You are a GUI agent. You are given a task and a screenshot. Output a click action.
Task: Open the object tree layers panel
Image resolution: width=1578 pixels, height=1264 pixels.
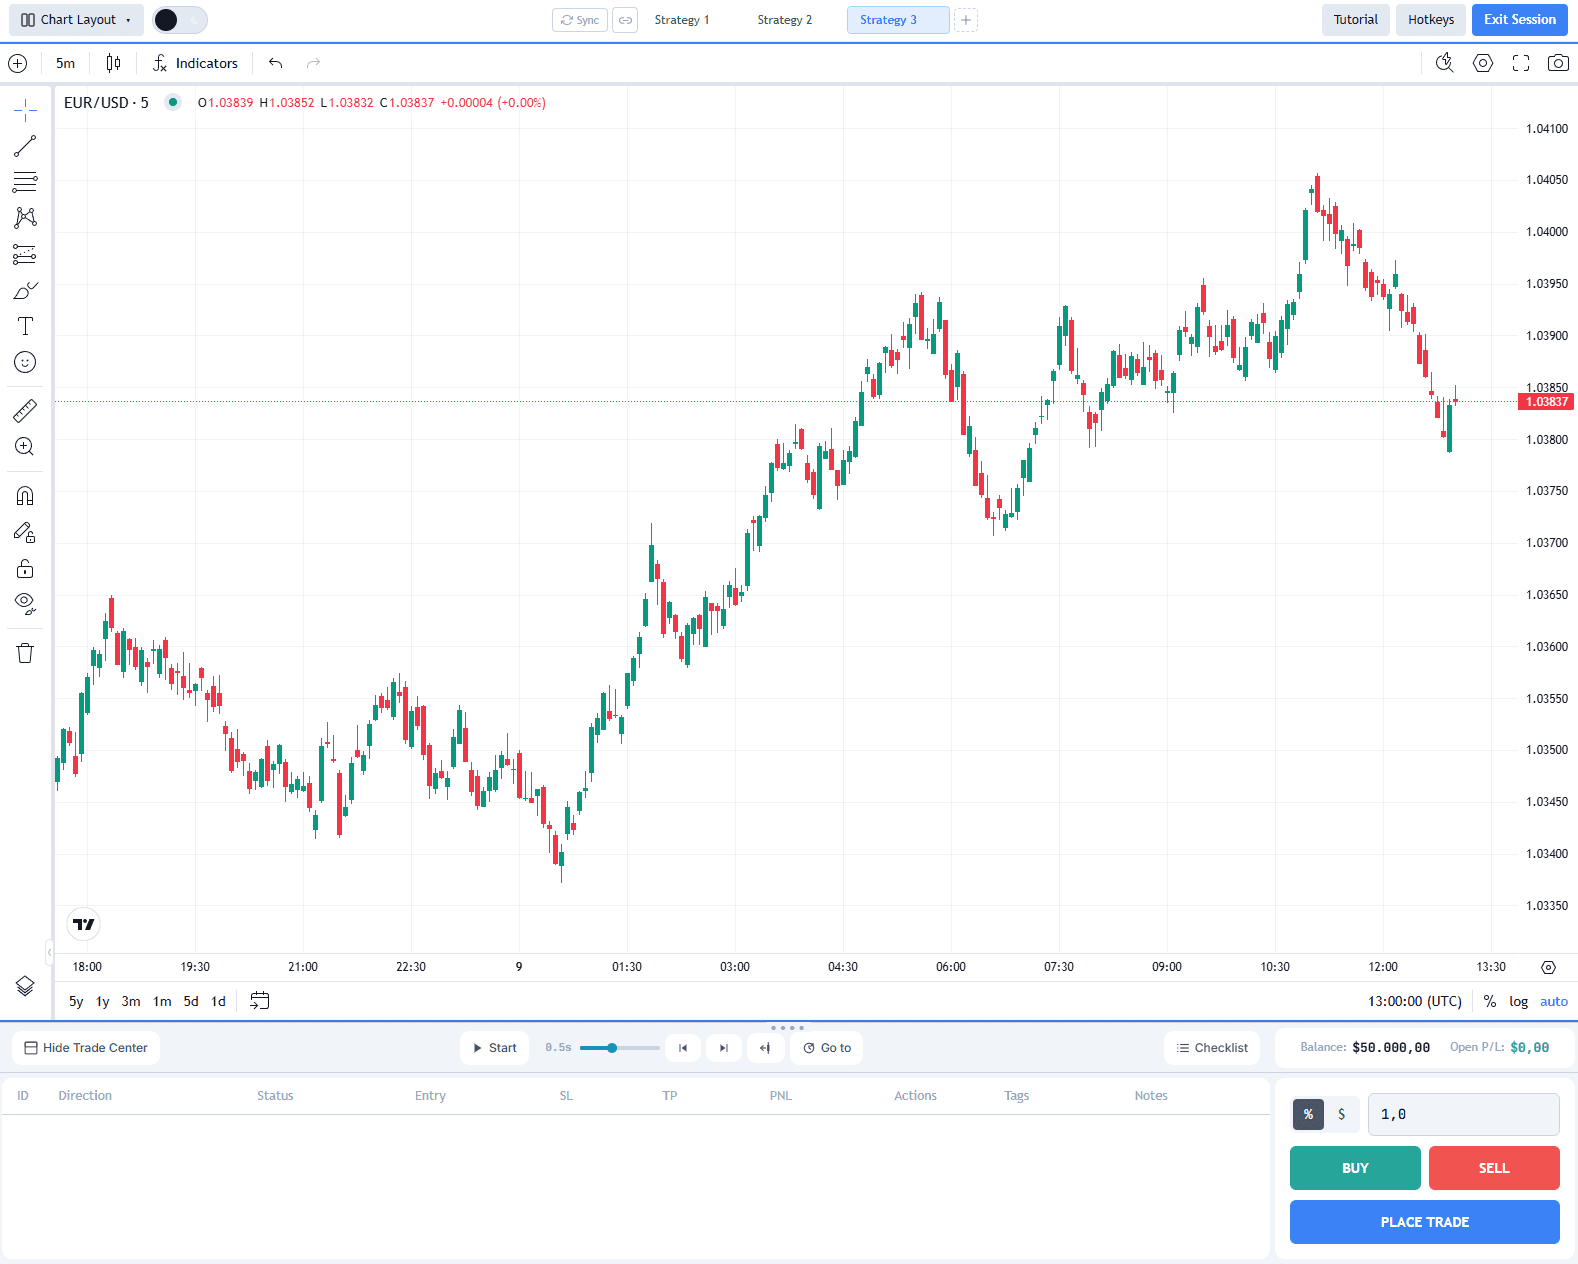pyautogui.click(x=25, y=986)
